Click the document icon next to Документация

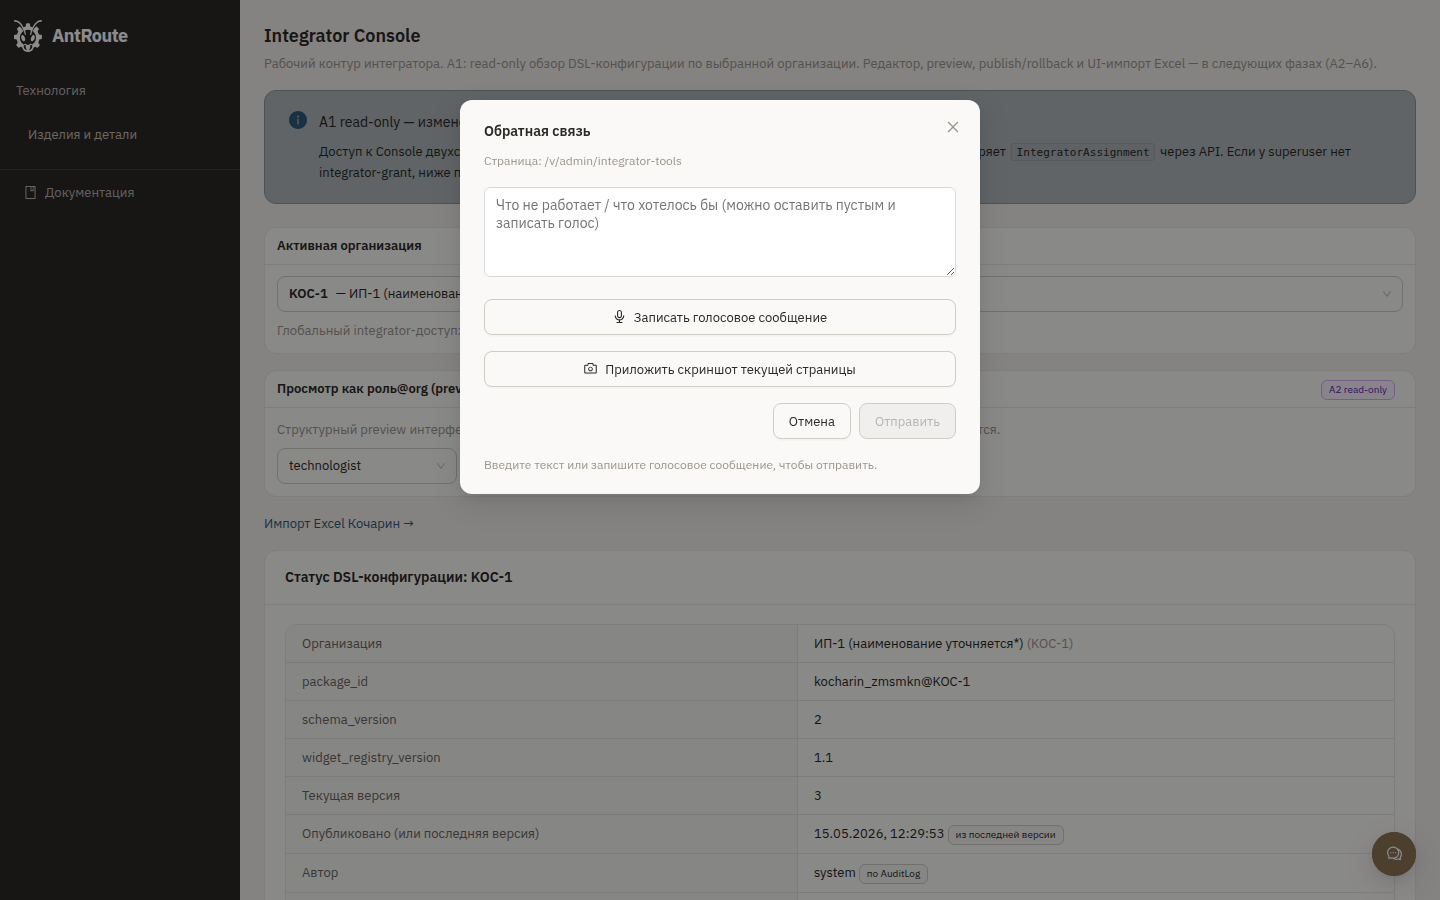[x=31, y=192]
